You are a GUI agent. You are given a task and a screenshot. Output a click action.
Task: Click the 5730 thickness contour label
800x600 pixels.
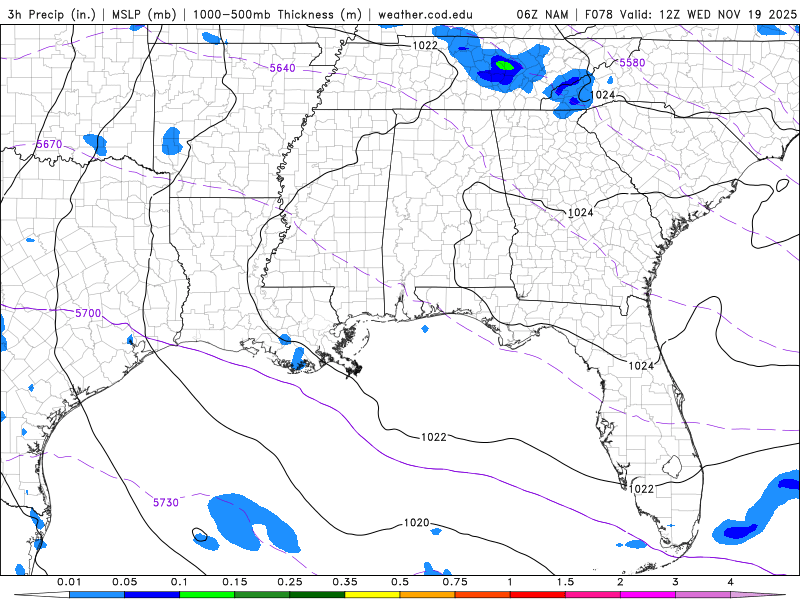(x=166, y=503)
